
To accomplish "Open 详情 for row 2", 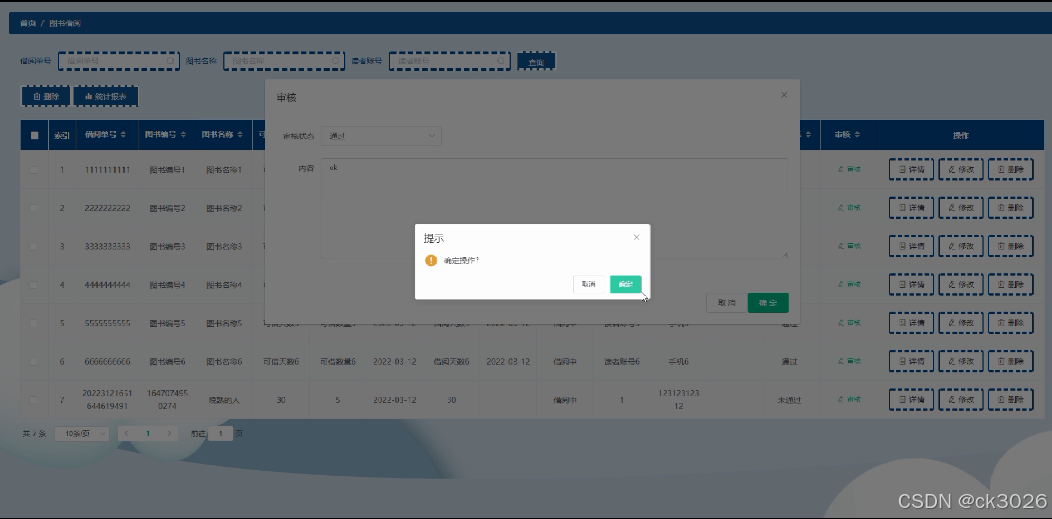I will 911,208.
